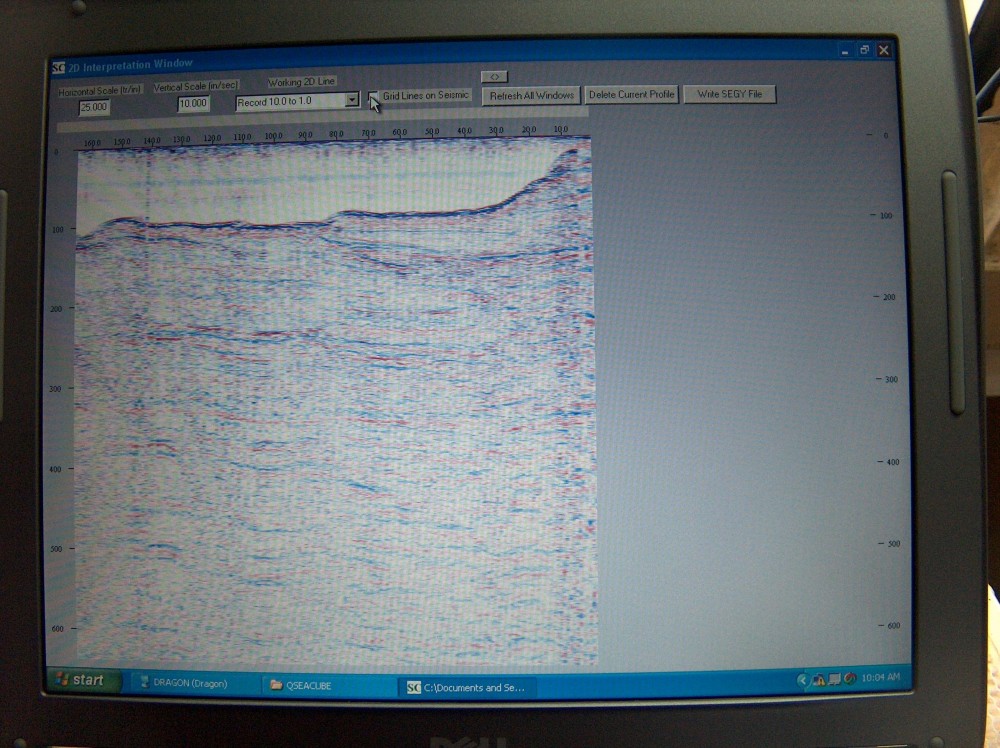
Task: Restore down the 2D Interpretation Window
Action: (864, 50)
